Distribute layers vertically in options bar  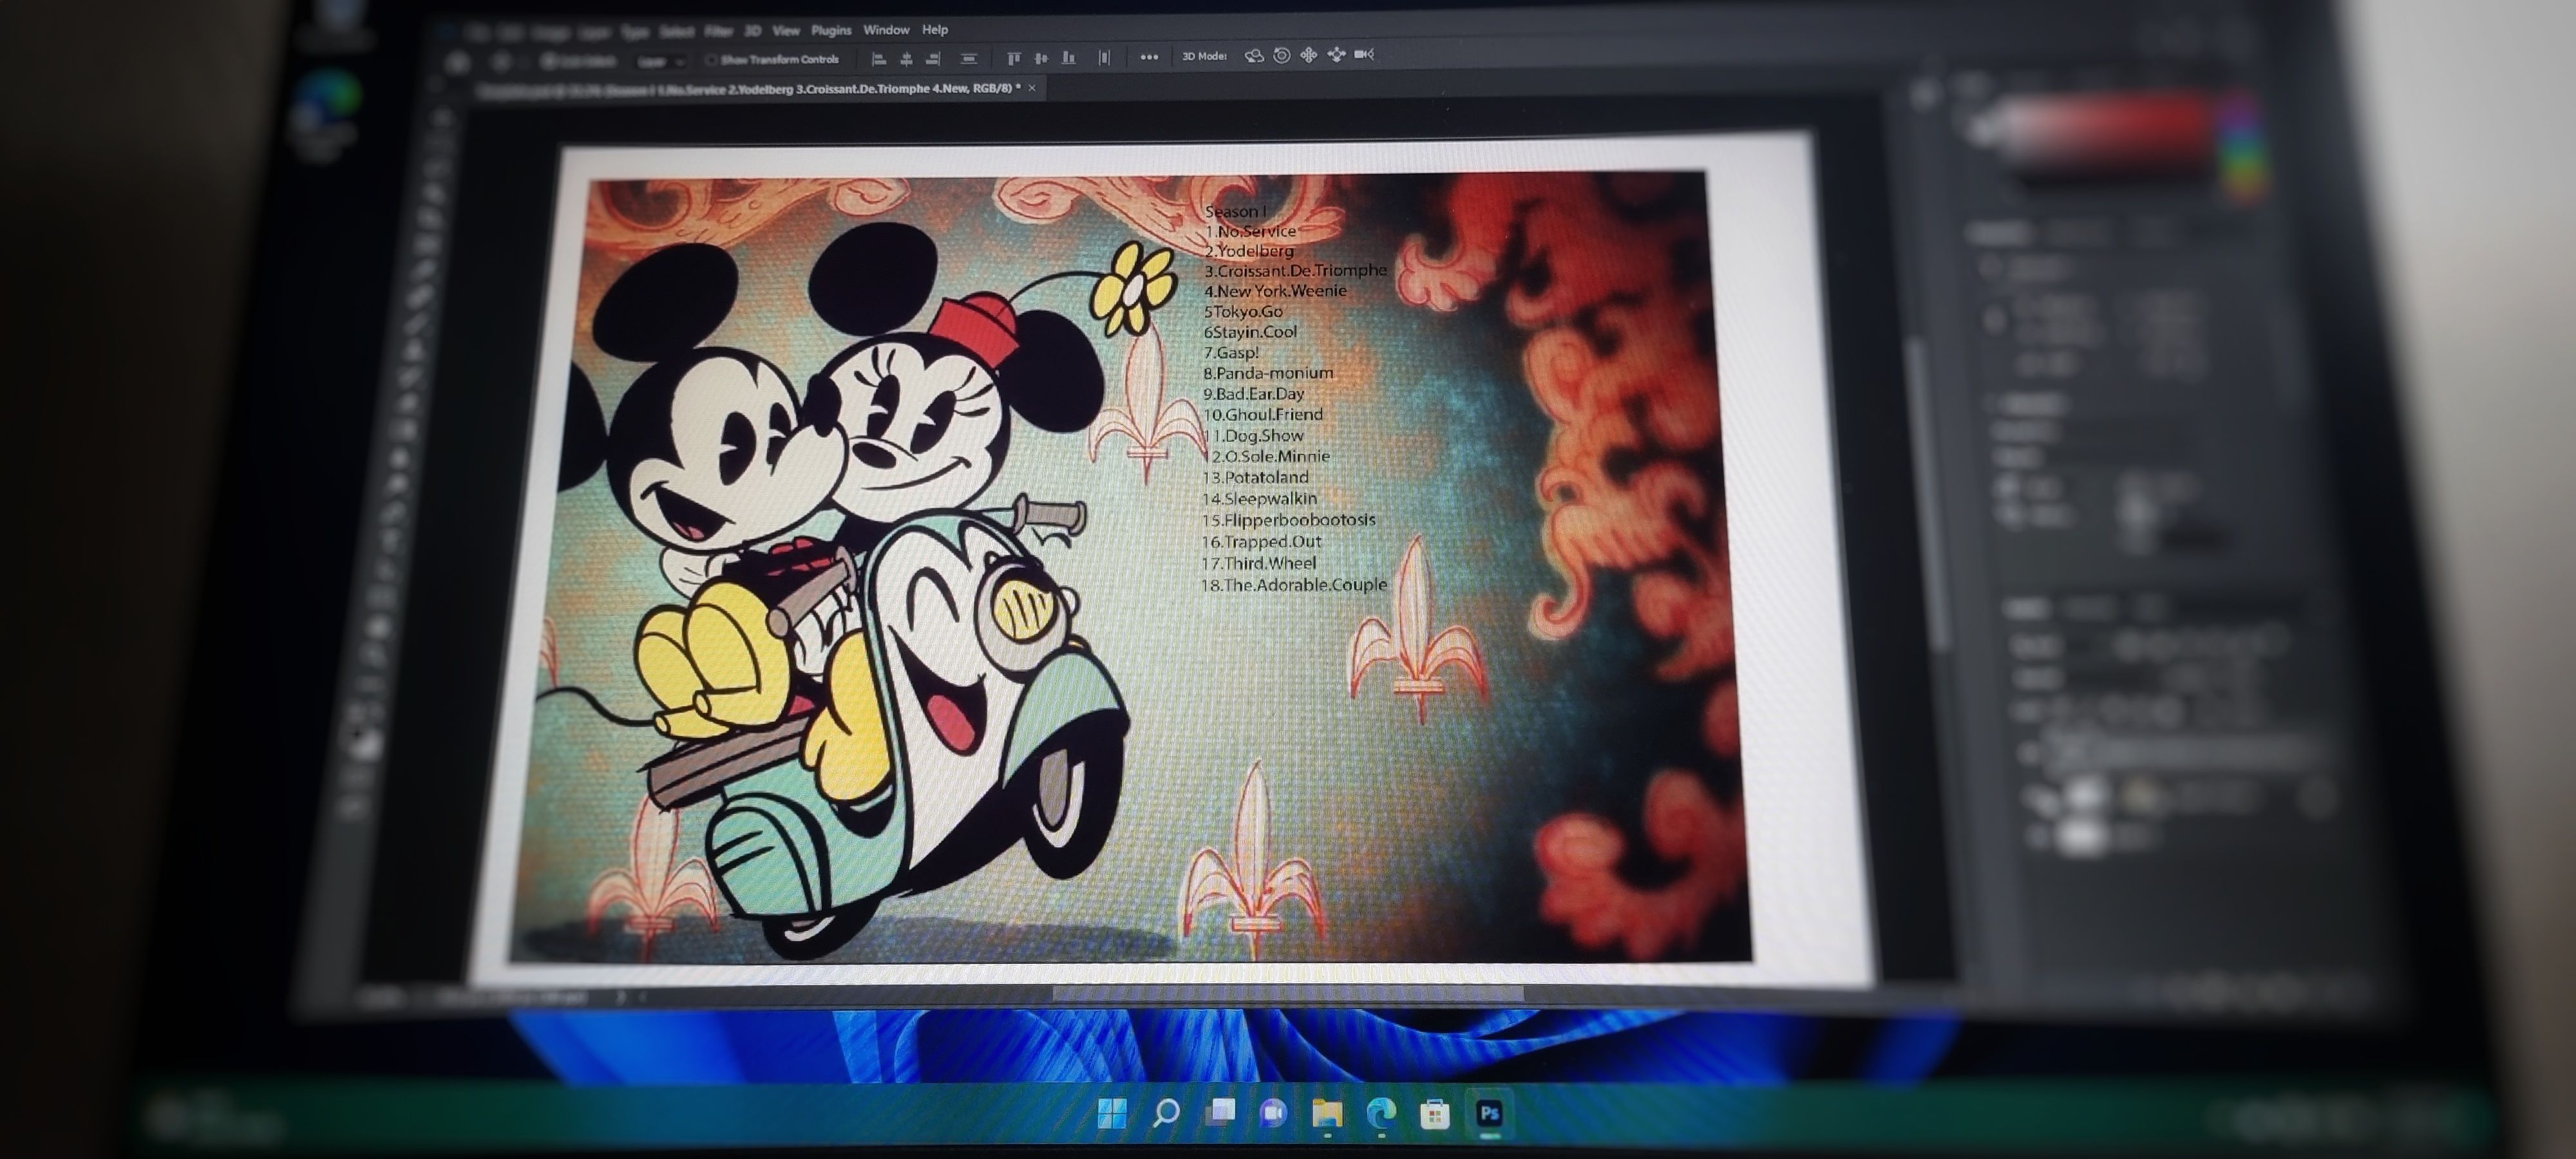968,59
